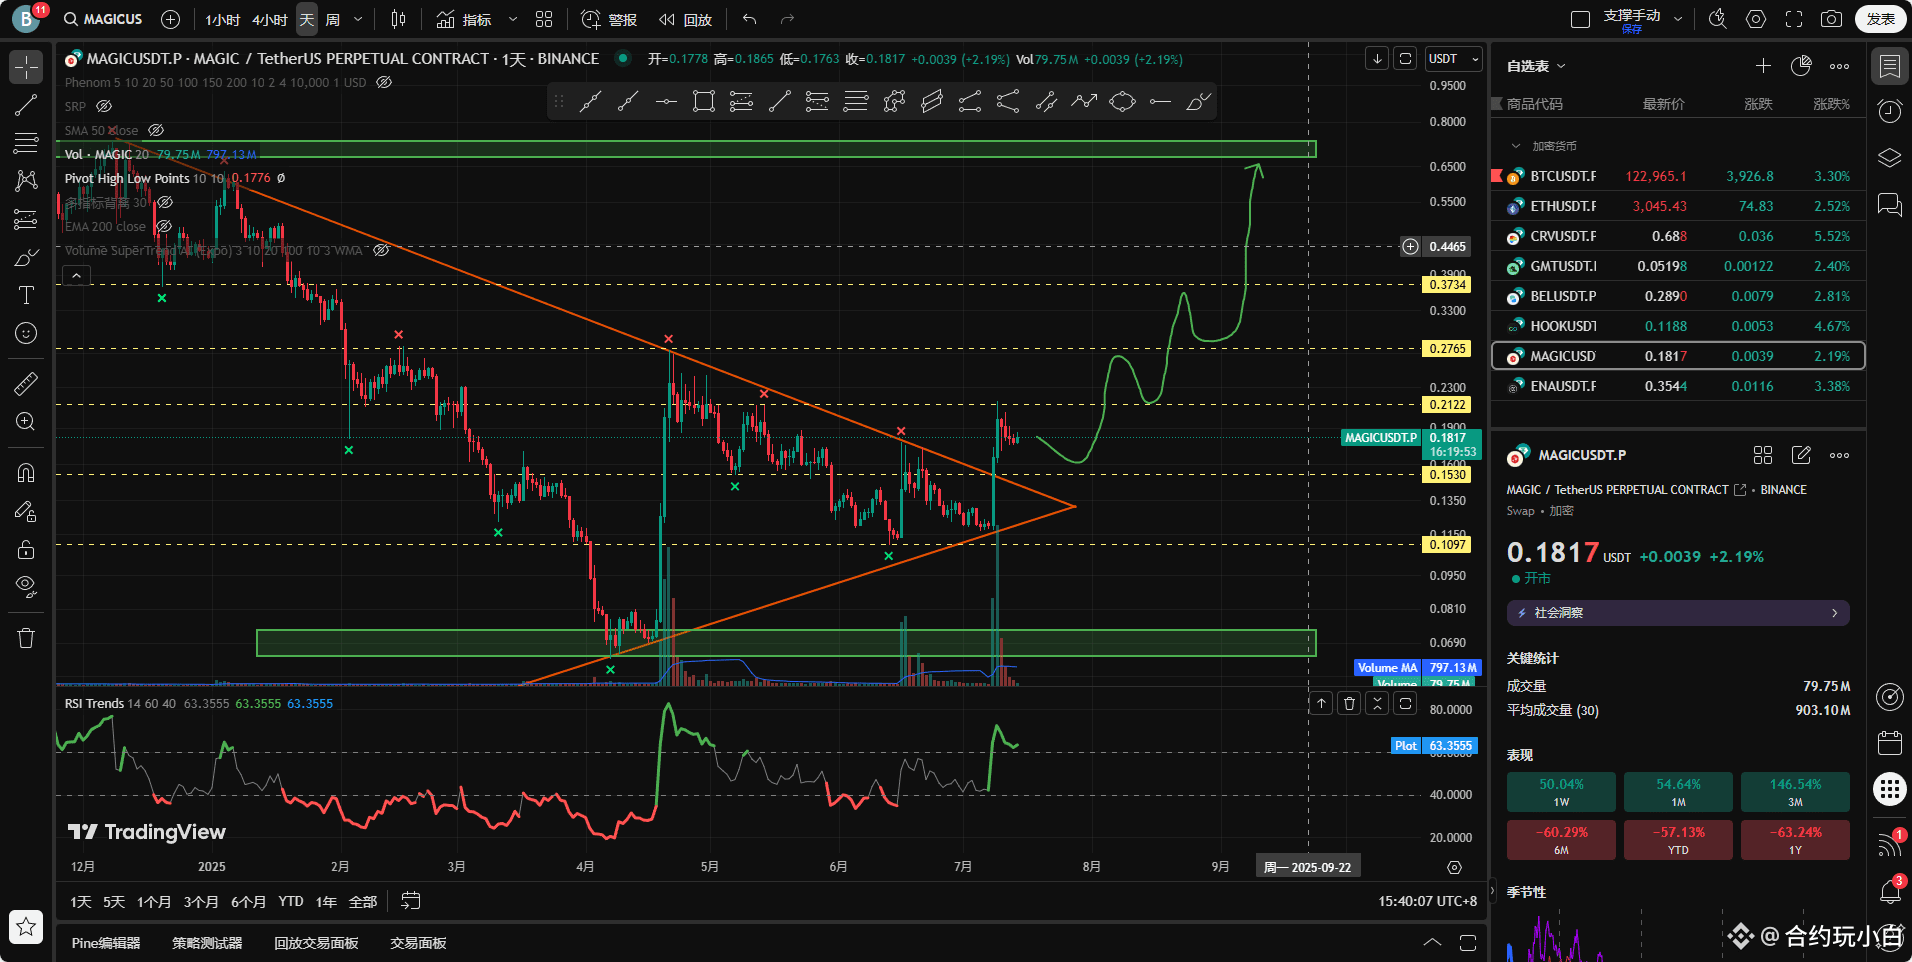Screen dimensions: 1912x962
Task: Open watchlist advanced view pie icon
Action: click(x=1801, y=66)
